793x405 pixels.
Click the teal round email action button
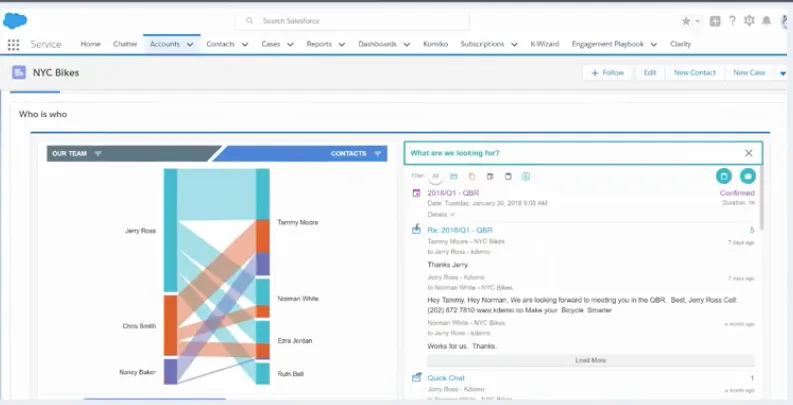tap(748, 176)
